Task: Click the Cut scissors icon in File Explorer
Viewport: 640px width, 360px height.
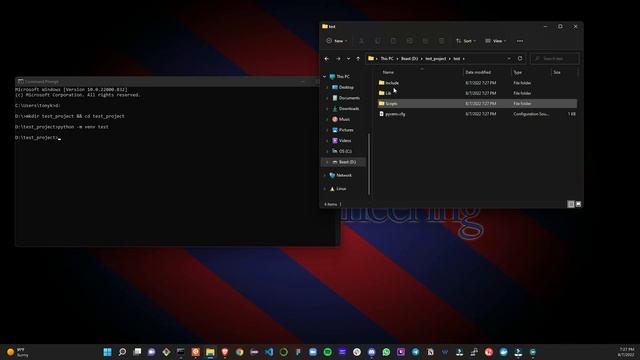Action: point(361,41)
